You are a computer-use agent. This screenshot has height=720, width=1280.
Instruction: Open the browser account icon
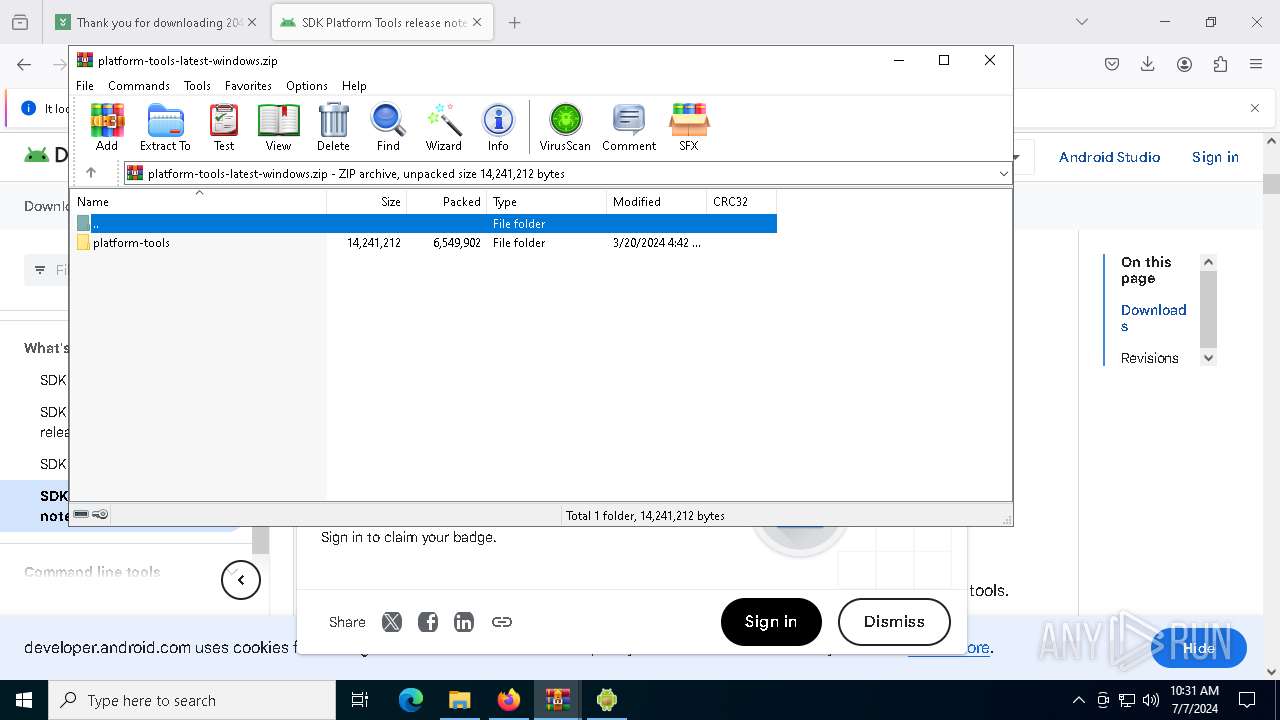point(1184,64)
